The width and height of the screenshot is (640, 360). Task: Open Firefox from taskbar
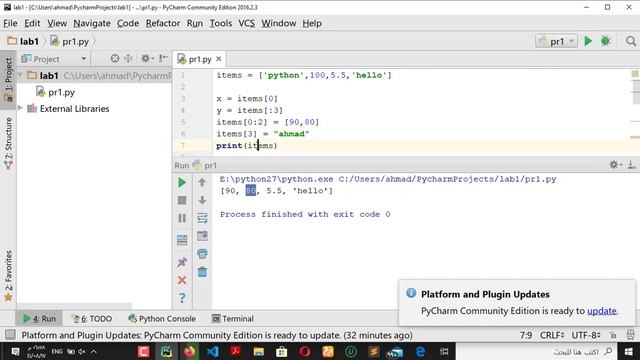(x=189, y=351)
